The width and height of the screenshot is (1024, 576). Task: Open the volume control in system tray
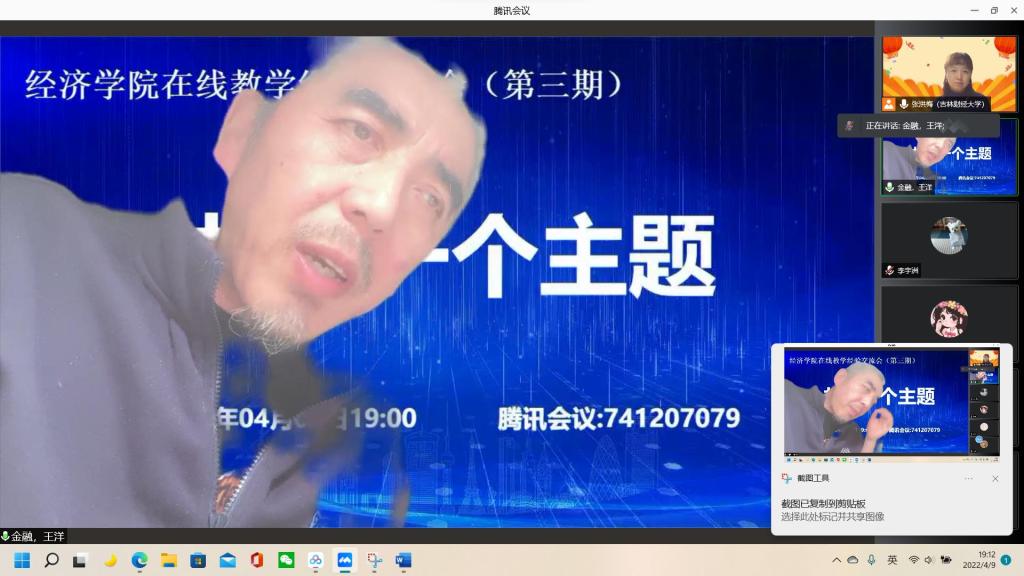click(930, 560)
